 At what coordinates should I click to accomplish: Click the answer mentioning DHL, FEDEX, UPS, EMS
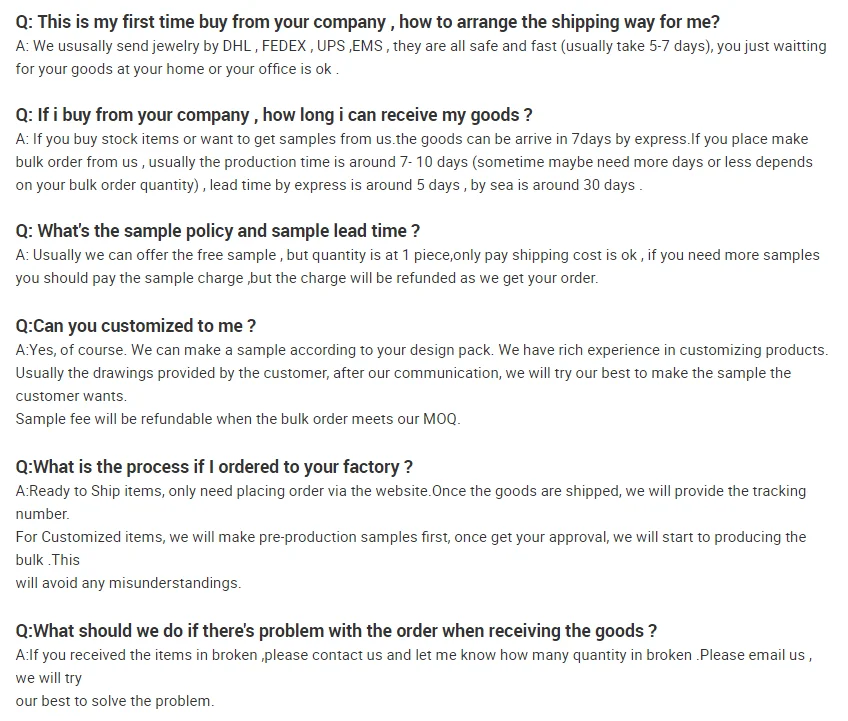[x=420, y=46]
